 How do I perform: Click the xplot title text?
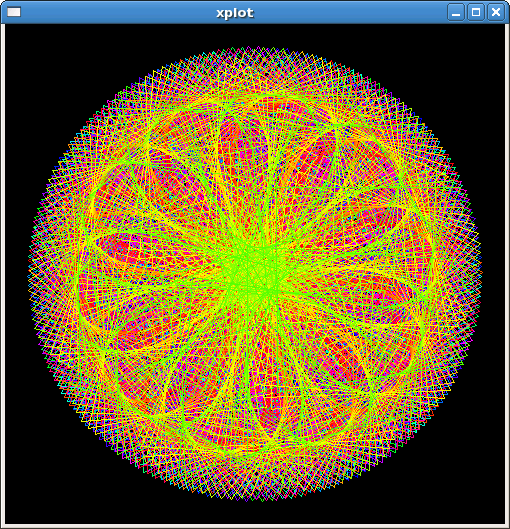235,13
